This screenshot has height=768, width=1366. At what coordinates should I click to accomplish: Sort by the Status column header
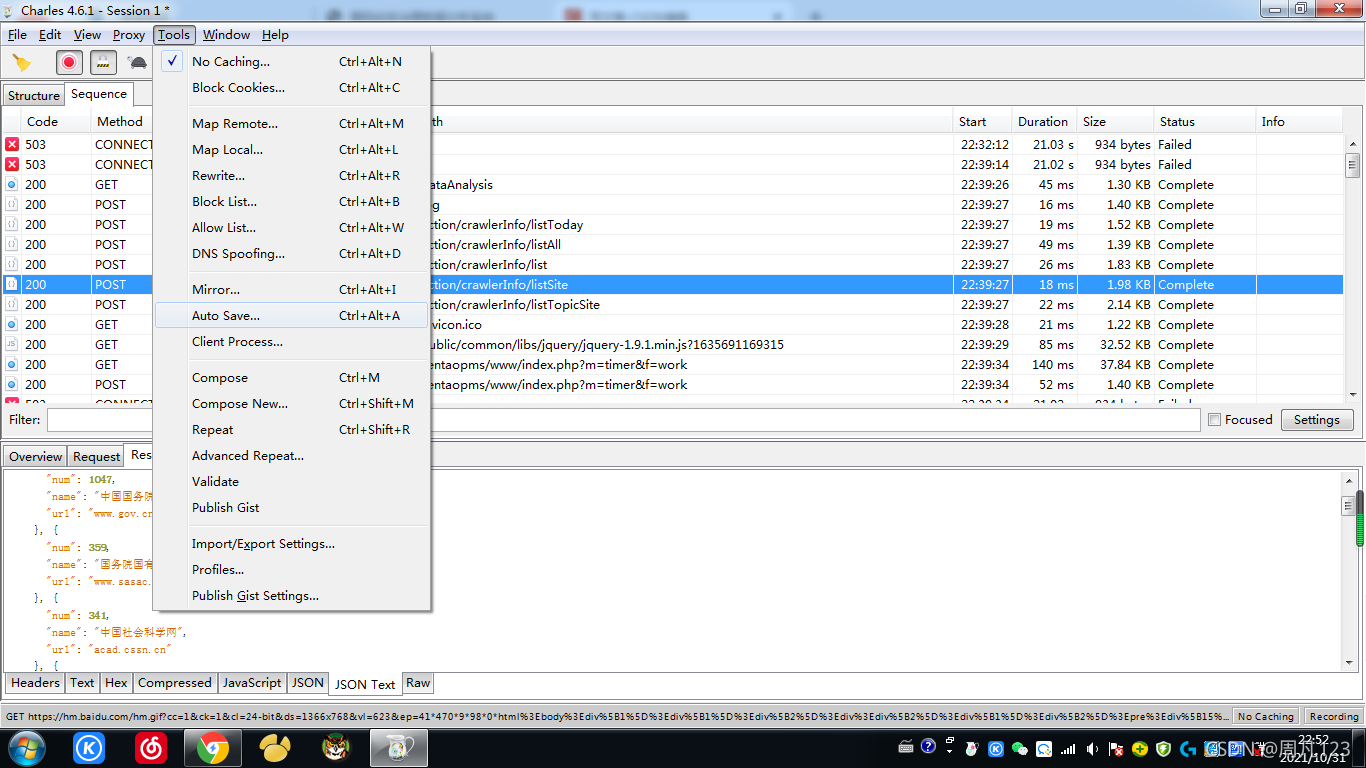click(1205, 121)
